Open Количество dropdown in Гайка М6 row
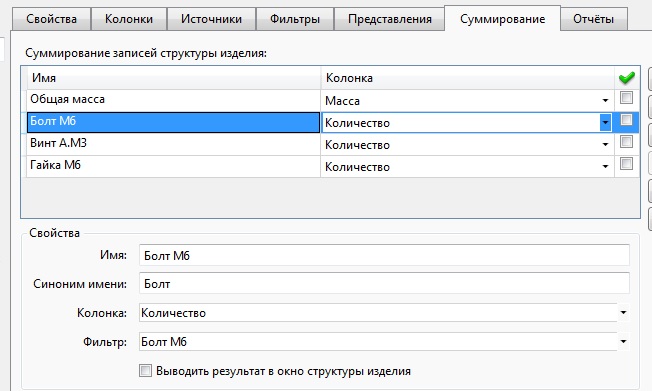 (x=605, y=167)
